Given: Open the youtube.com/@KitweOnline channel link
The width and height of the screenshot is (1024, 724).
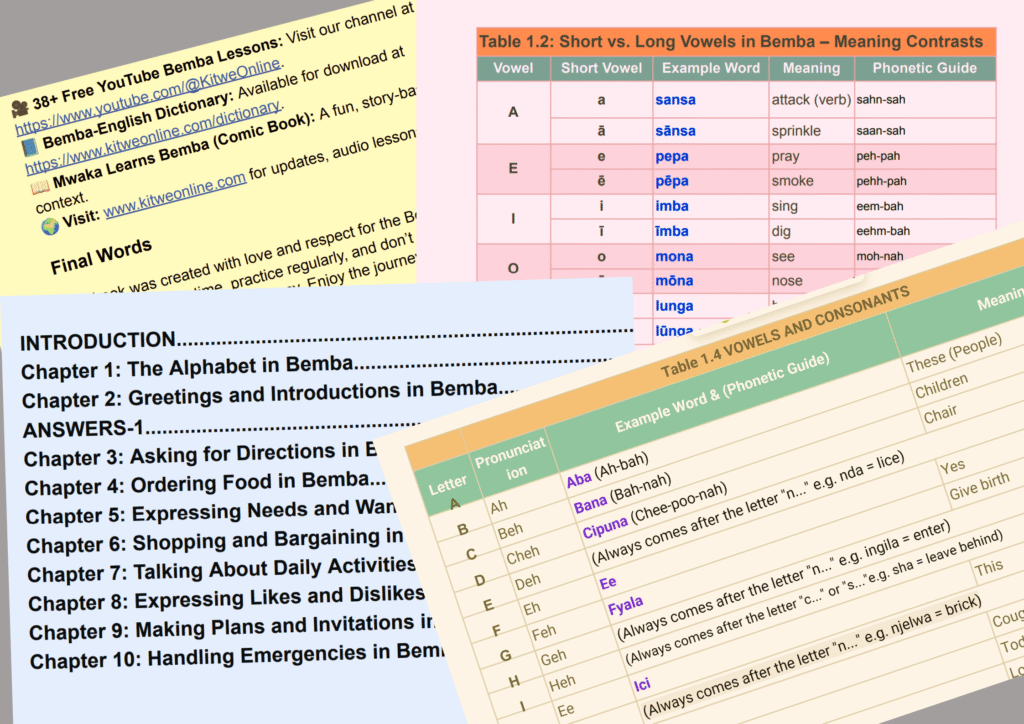Looking at the screenshot, I should [149, 96].
